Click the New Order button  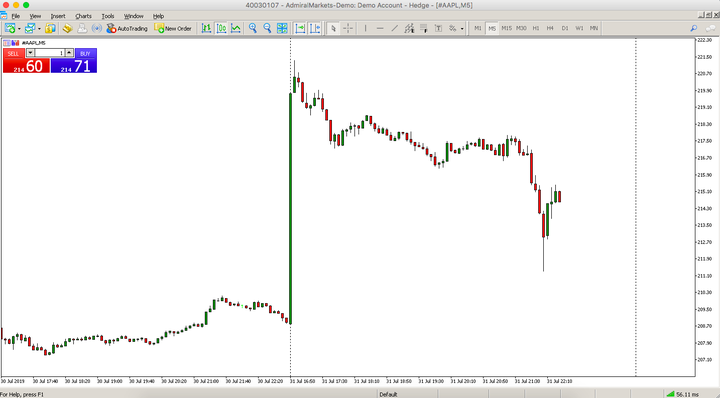point(173,28)
